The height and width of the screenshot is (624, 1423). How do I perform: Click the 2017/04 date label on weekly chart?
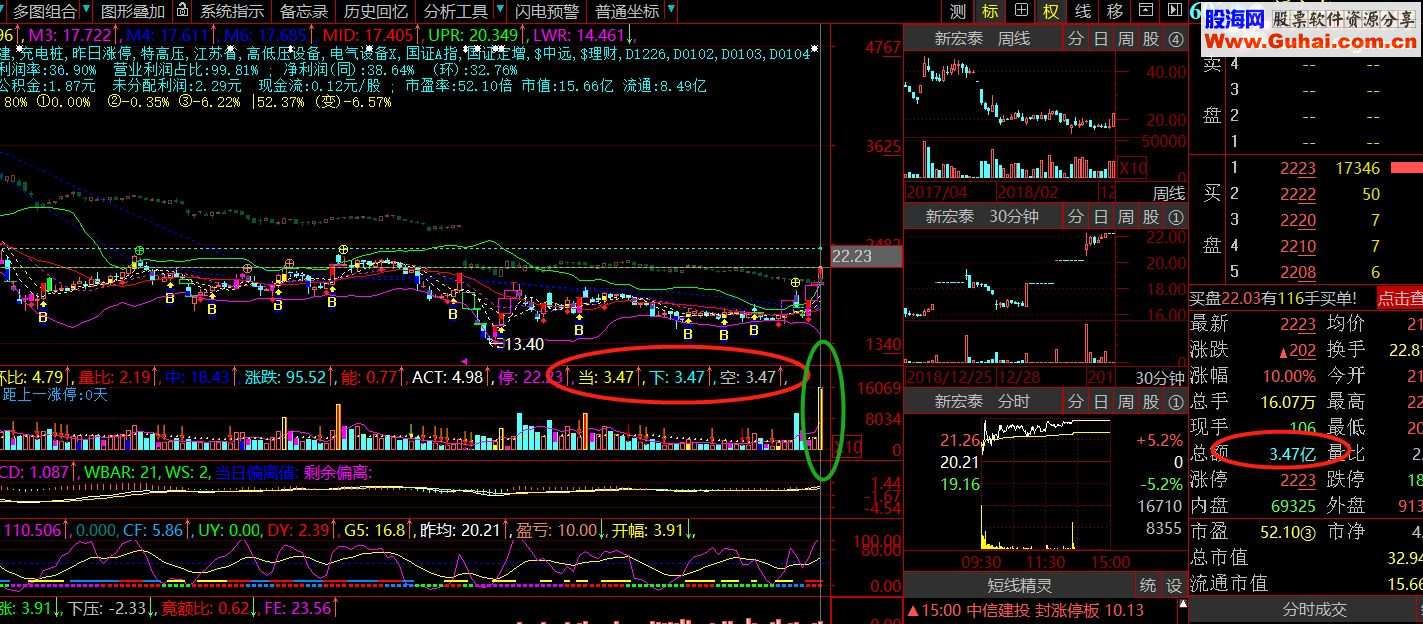point(936,192)
